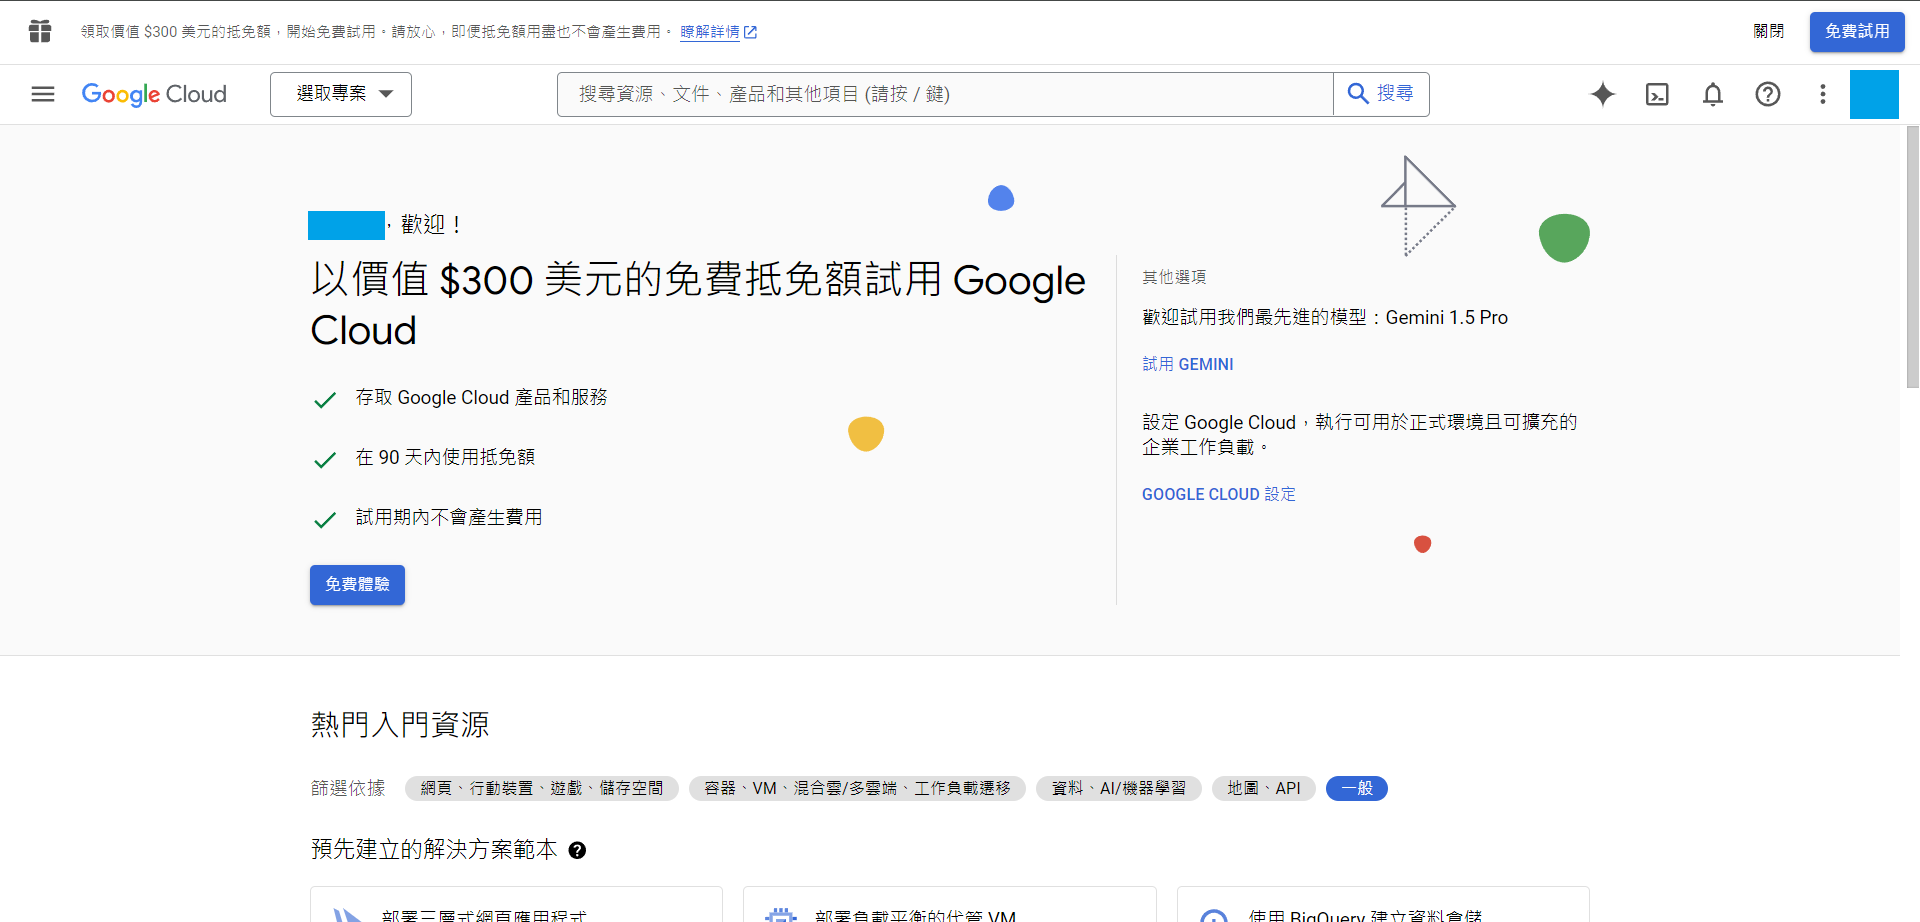Open the 試用 GEMINI link
1920x922 pixels.
click(x=1188, y=364)
